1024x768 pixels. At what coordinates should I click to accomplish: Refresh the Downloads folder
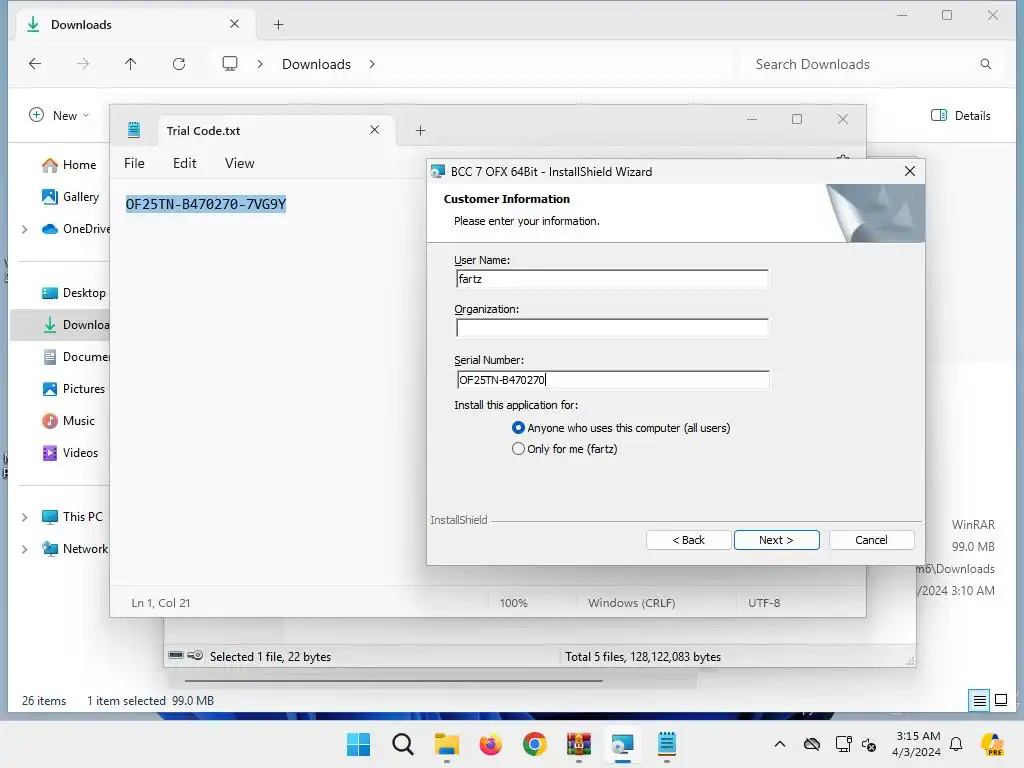(x=179, y=64)
